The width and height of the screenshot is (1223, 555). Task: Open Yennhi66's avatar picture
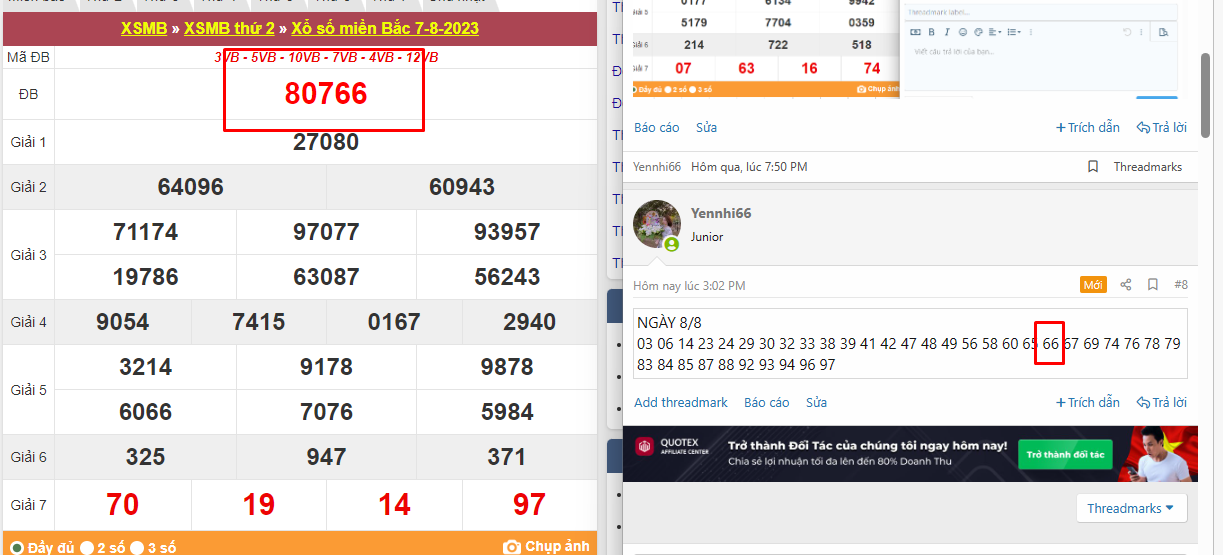(x=657, y=224)
